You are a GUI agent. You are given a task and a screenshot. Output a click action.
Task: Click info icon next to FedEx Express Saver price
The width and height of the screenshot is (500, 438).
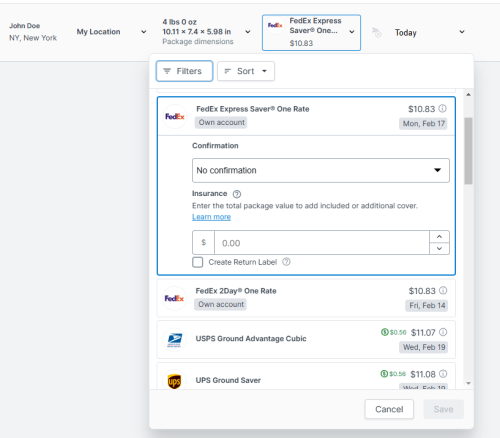[442, 109]
